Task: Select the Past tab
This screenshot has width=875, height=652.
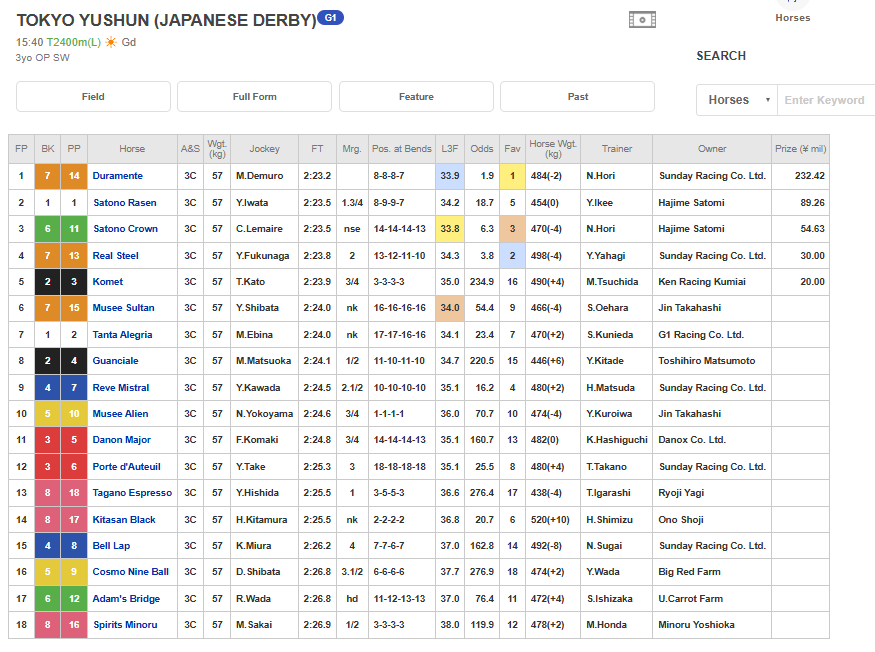Action: pyautogui.click(x=578, y=97)
